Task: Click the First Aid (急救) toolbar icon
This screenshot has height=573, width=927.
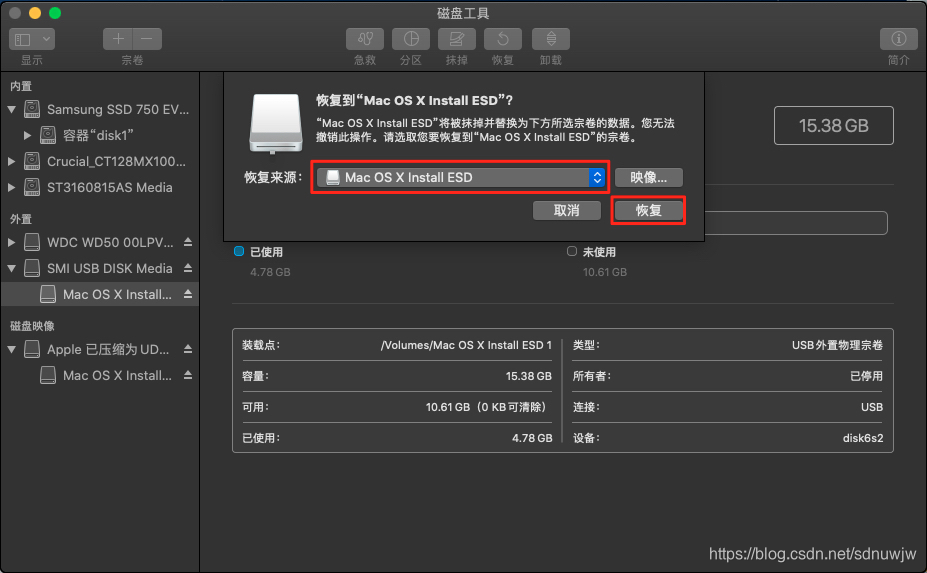Action: point(365,39)
